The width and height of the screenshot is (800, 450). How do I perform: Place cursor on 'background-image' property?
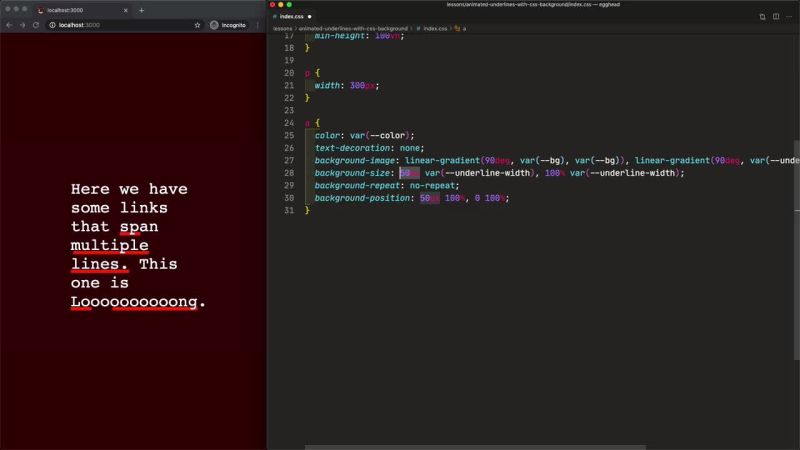[x=355, y=160]
